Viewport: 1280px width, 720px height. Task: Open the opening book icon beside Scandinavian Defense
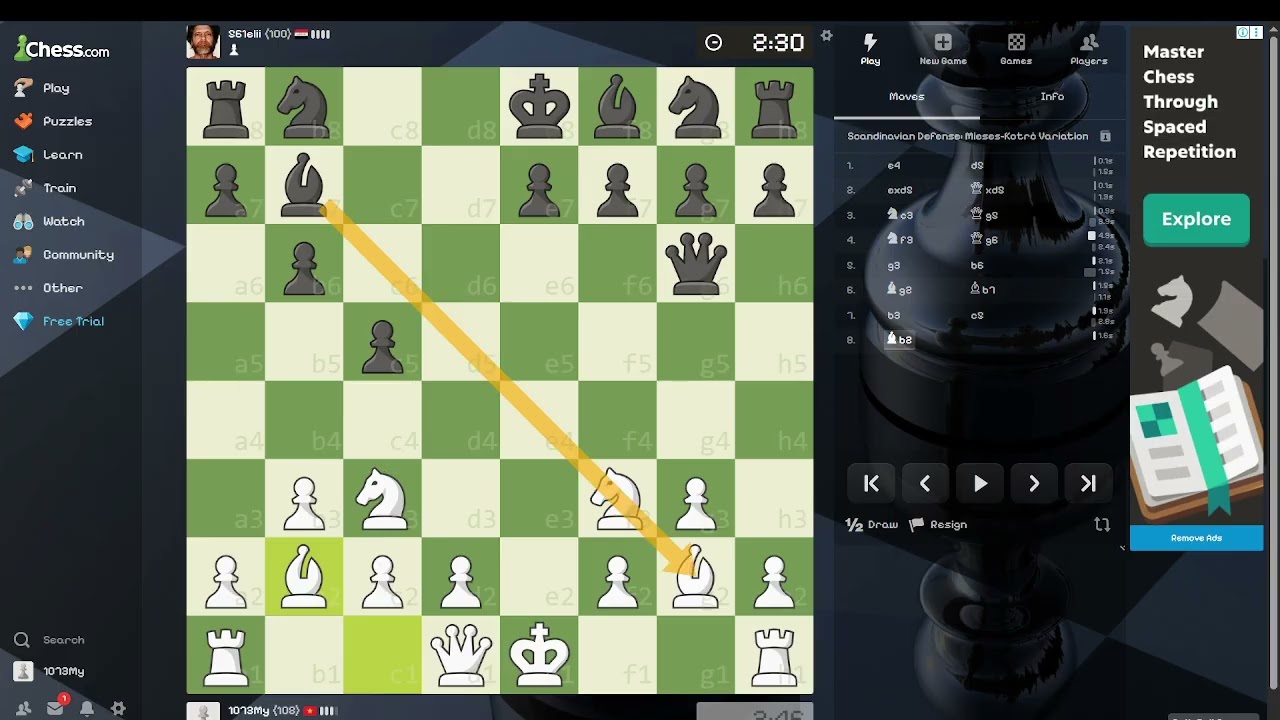pos(1105,136)
